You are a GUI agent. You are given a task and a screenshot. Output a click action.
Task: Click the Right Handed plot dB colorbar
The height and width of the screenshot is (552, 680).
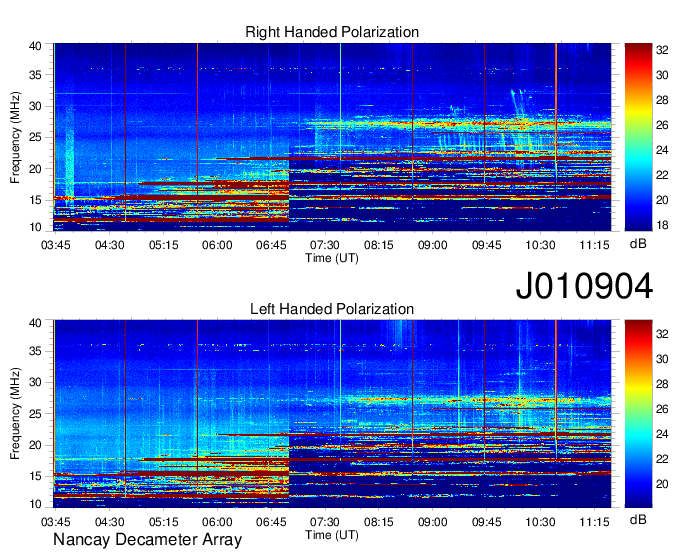click(x=638, y=137)
